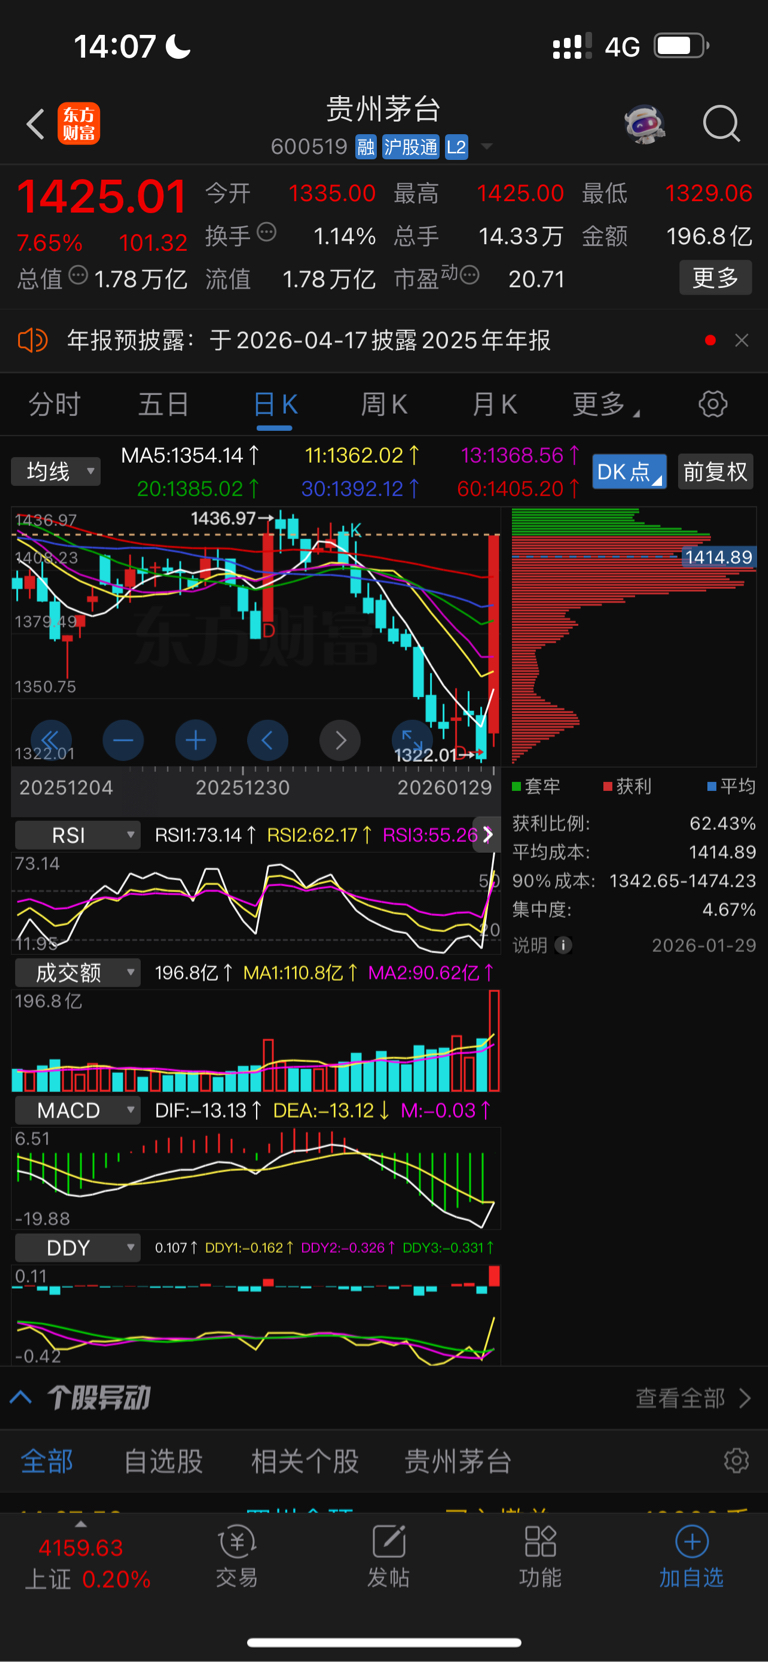768x1662 pixels.
Task: Open the MACD indicator dropdown
Action: tap(77, 1110)
